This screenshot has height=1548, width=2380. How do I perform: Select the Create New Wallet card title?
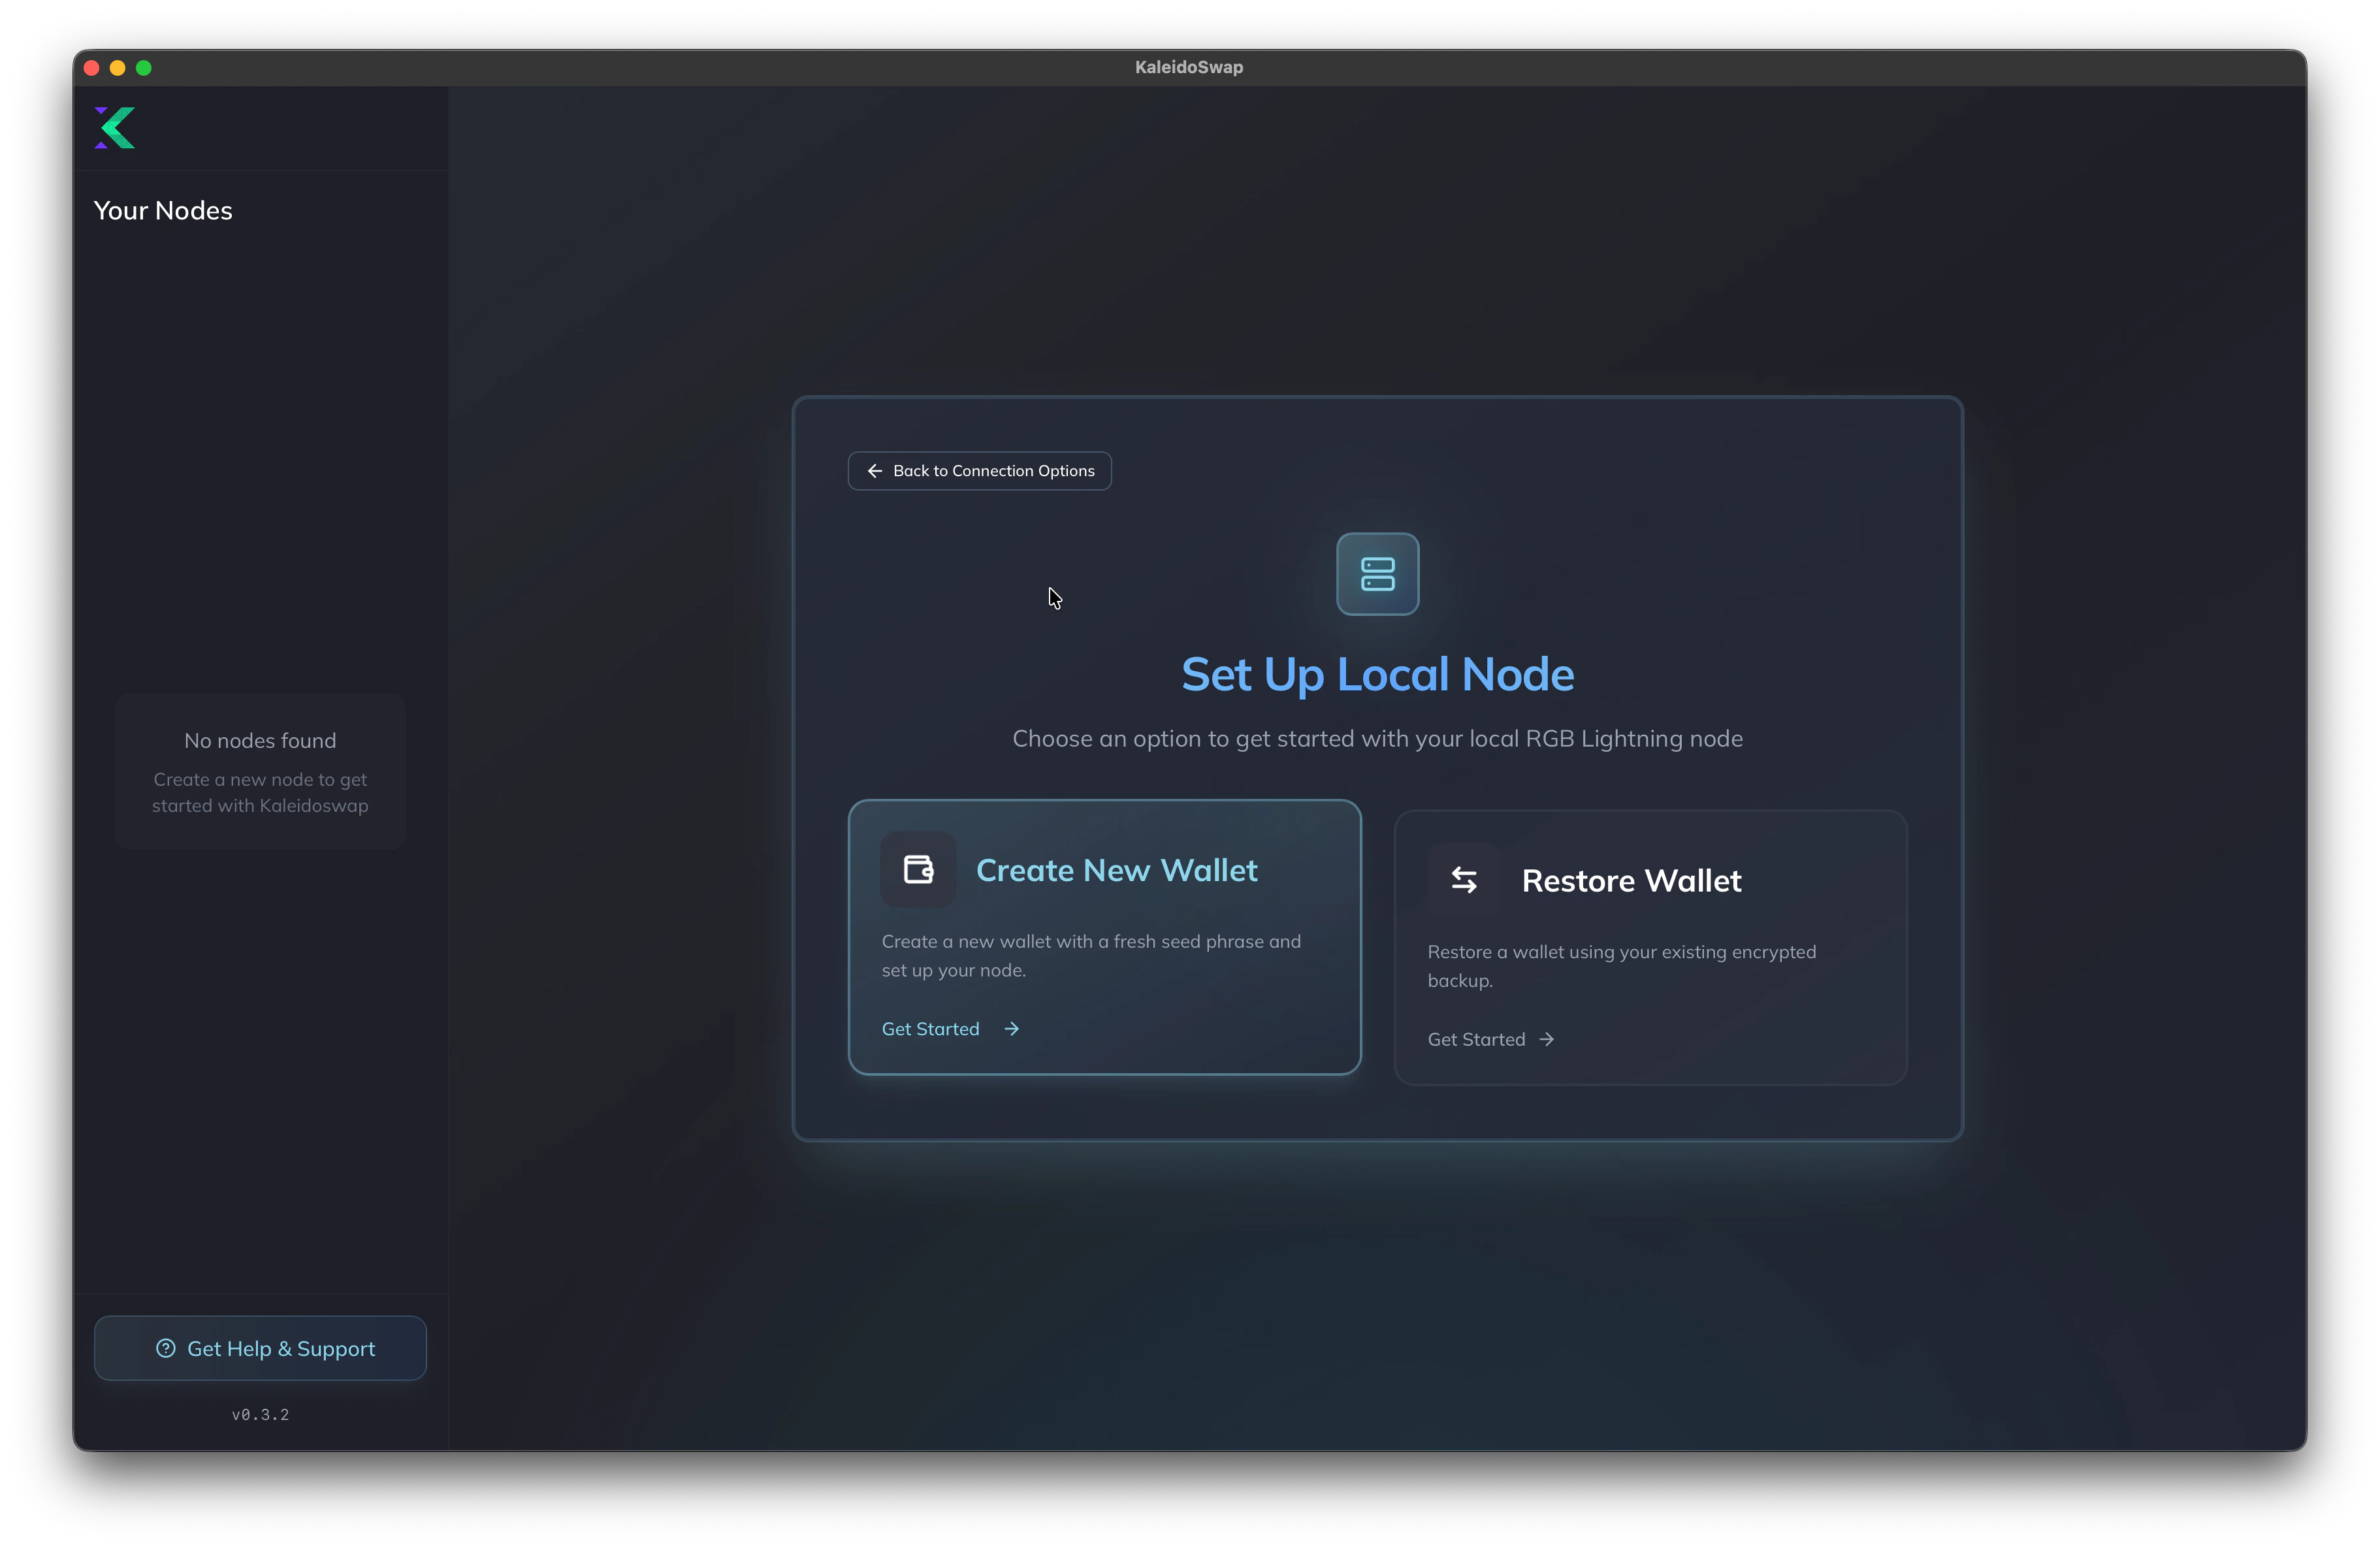pyautogui.click(x=1116, y=870)
